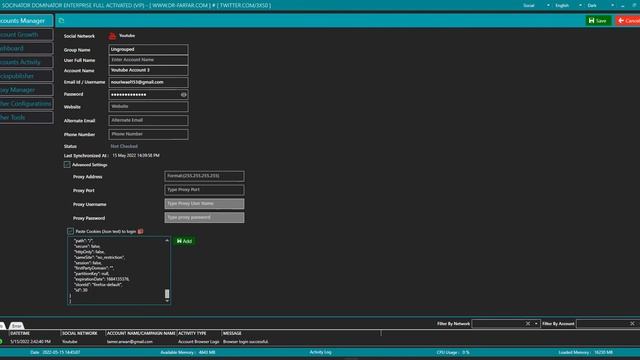Click the Group Name field showing Ungrouped

coord(148,49)
